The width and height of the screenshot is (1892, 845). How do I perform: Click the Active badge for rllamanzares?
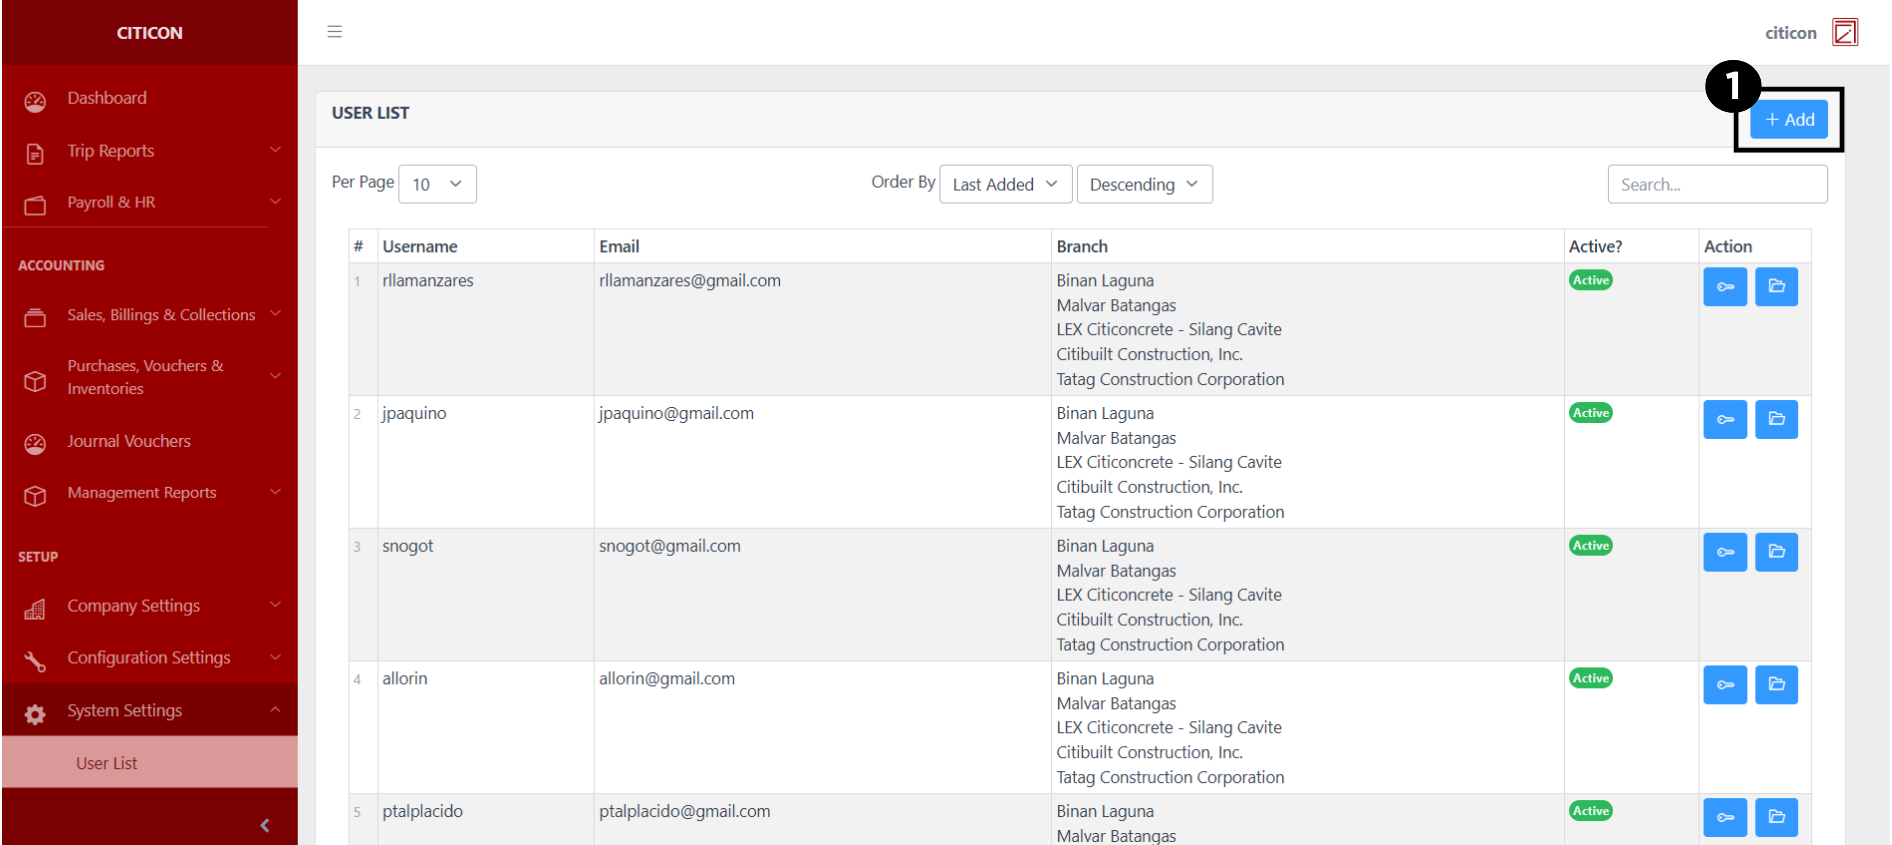coord(1590,281)
